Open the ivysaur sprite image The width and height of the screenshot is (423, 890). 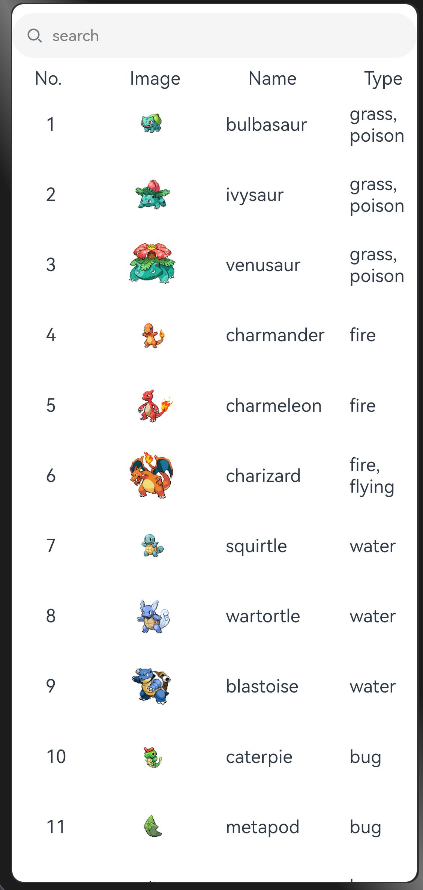[152, 194]
